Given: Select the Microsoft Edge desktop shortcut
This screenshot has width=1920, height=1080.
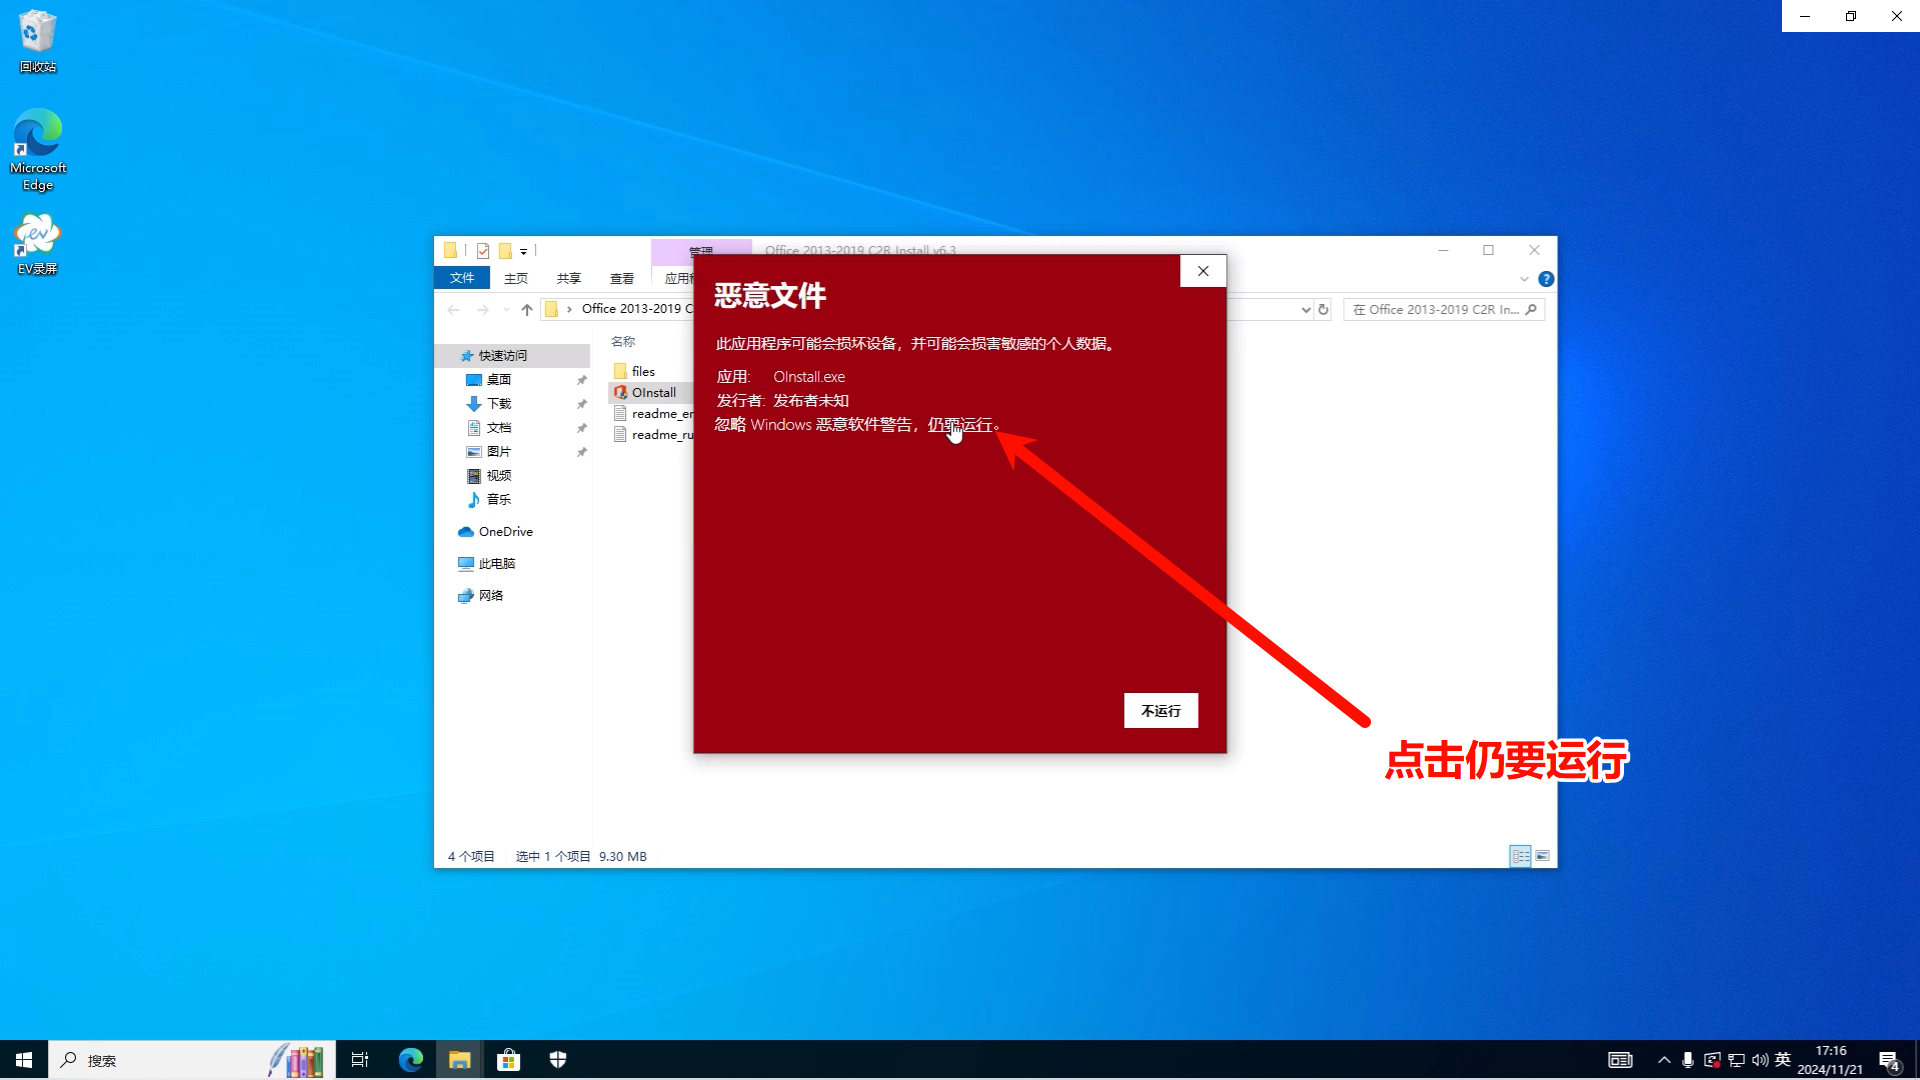Looking at the screenshot, I should 38,150.
